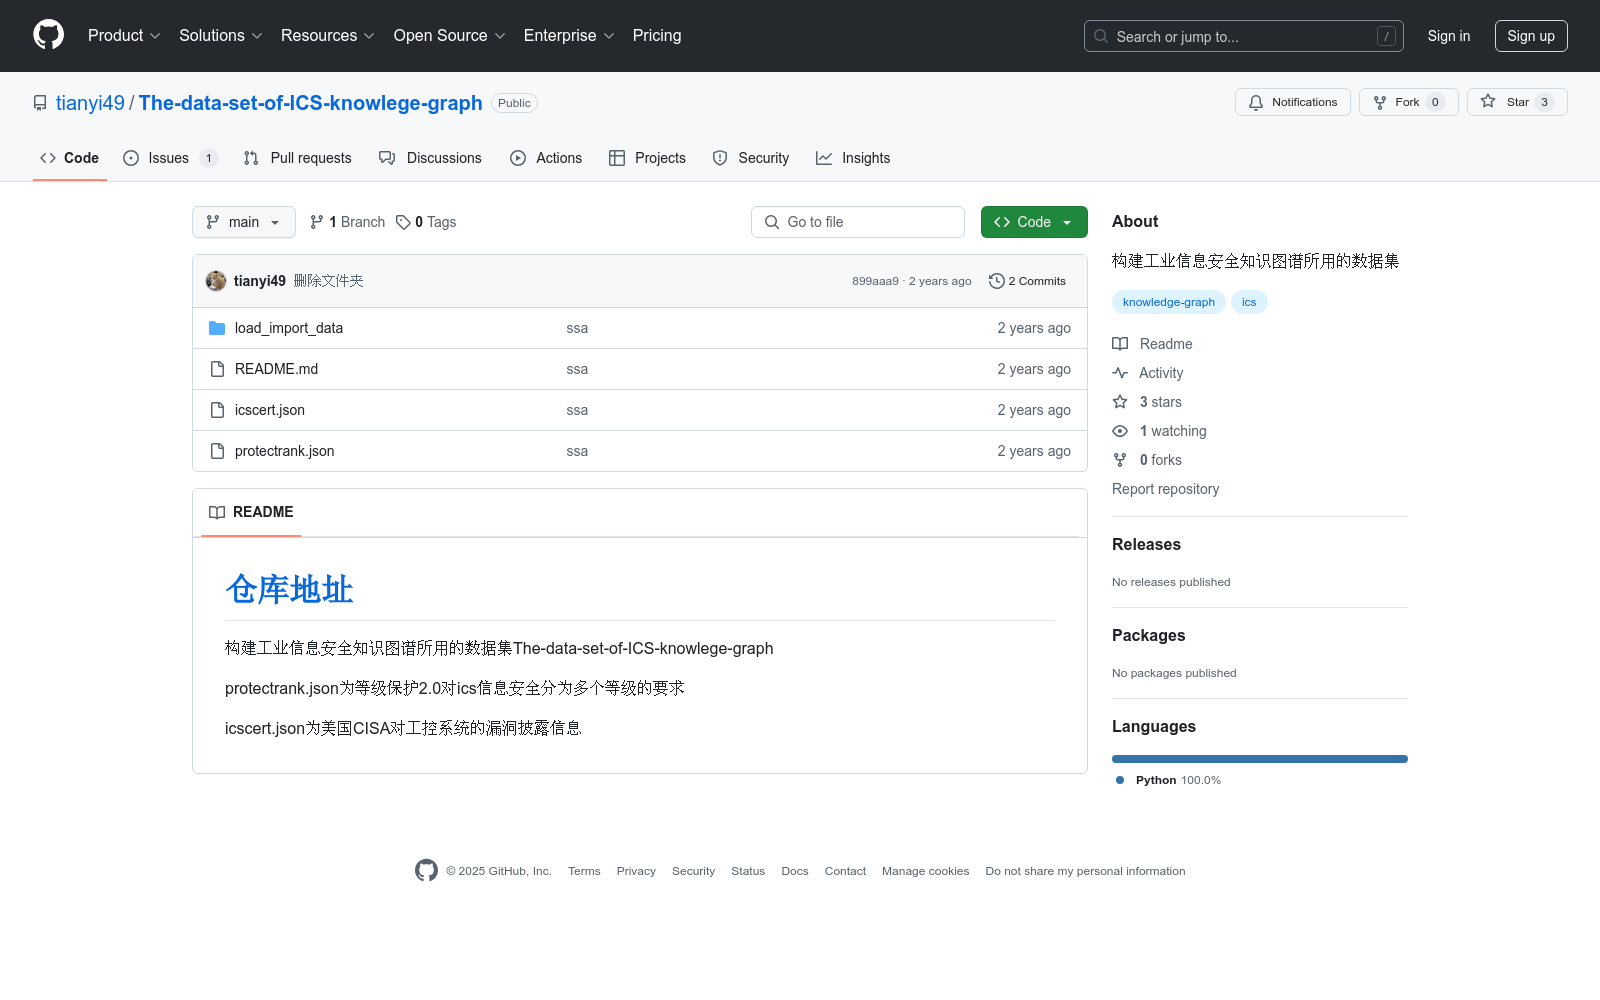
Task: Switch to the Insights tab
Action: click(x=853, y=158)
